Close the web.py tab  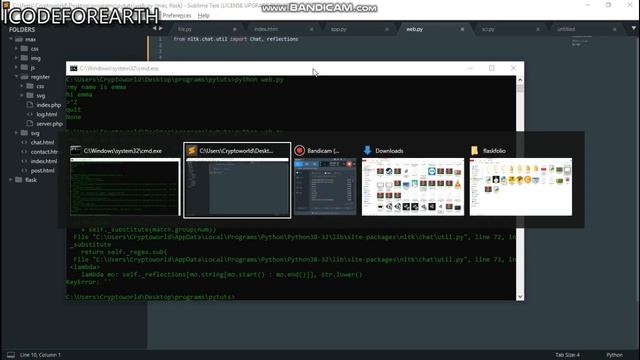point(462,29)
